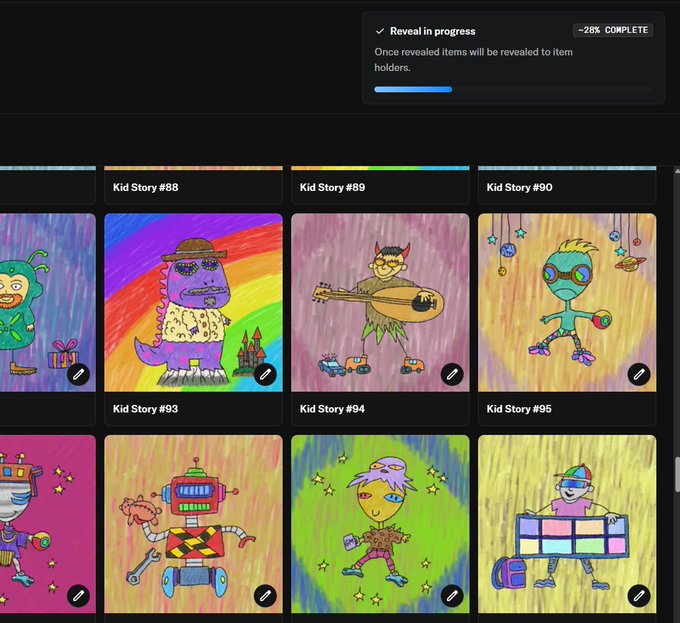Click edit pencil on magenta skeleton card

78,596
